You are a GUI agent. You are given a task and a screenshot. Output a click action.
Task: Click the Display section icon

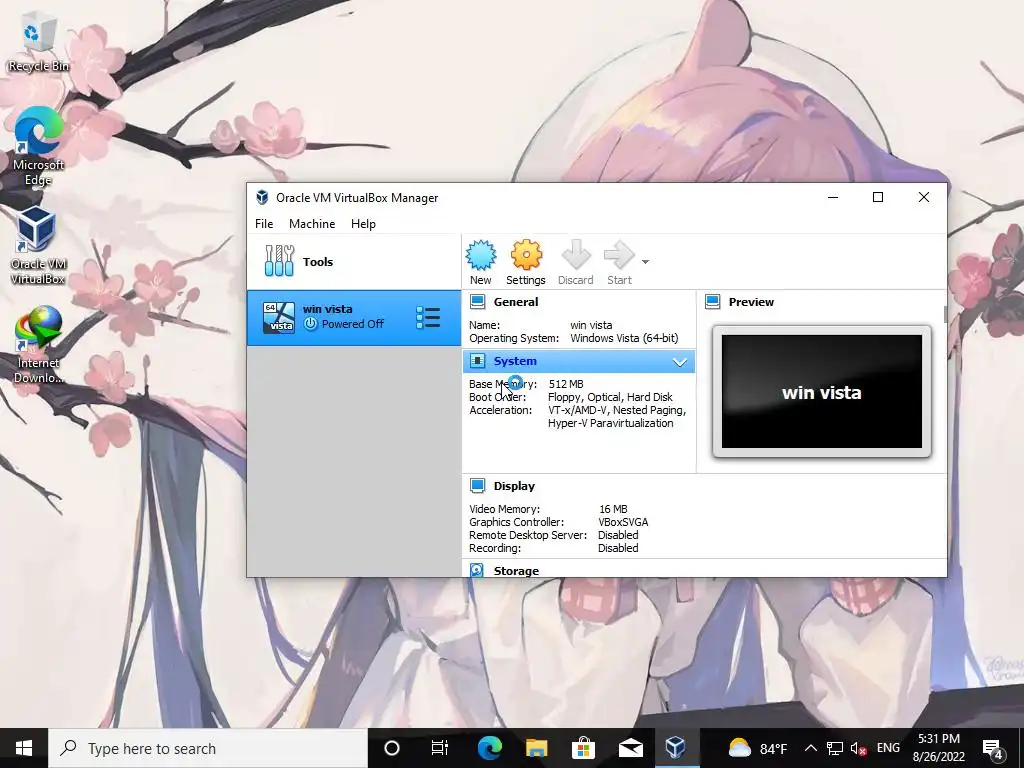[x=477, y=486]
